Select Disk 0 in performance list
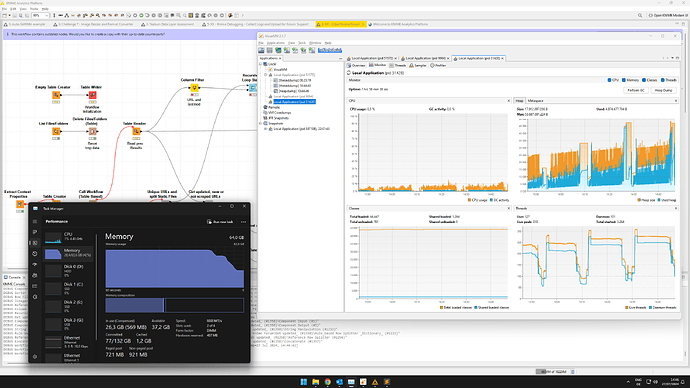Image resolution: width=690 pixels, height=388 pixels. pos(69,270)
